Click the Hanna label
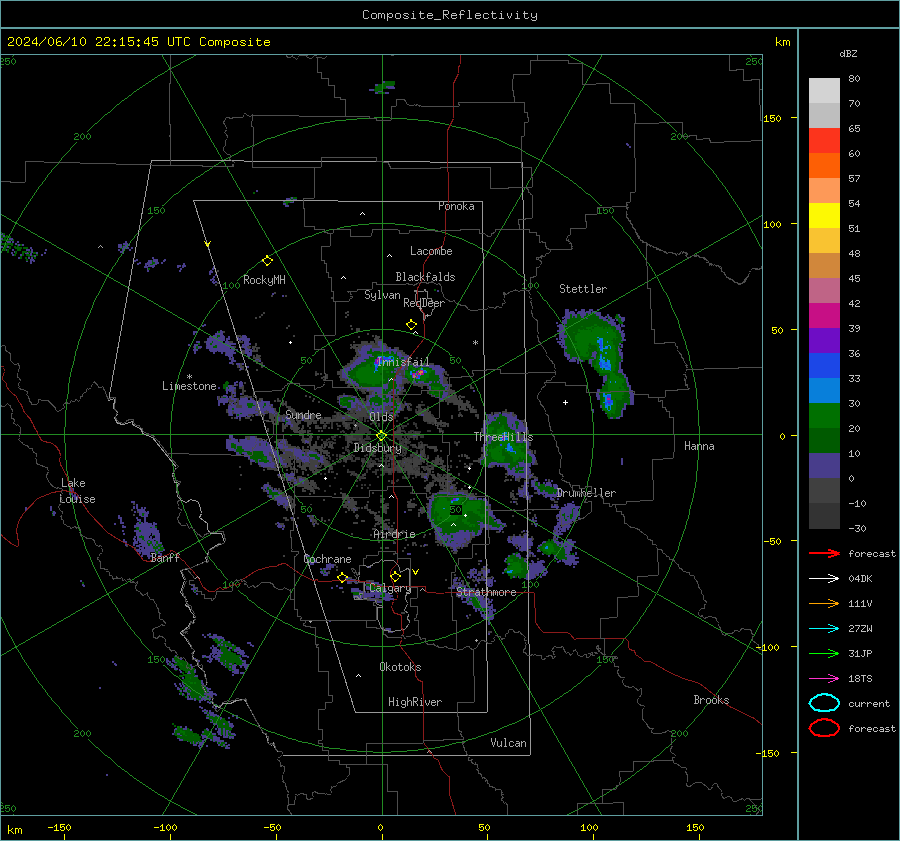Image resolution: width=900 pixels, height=841 pixels. (699, 446)
